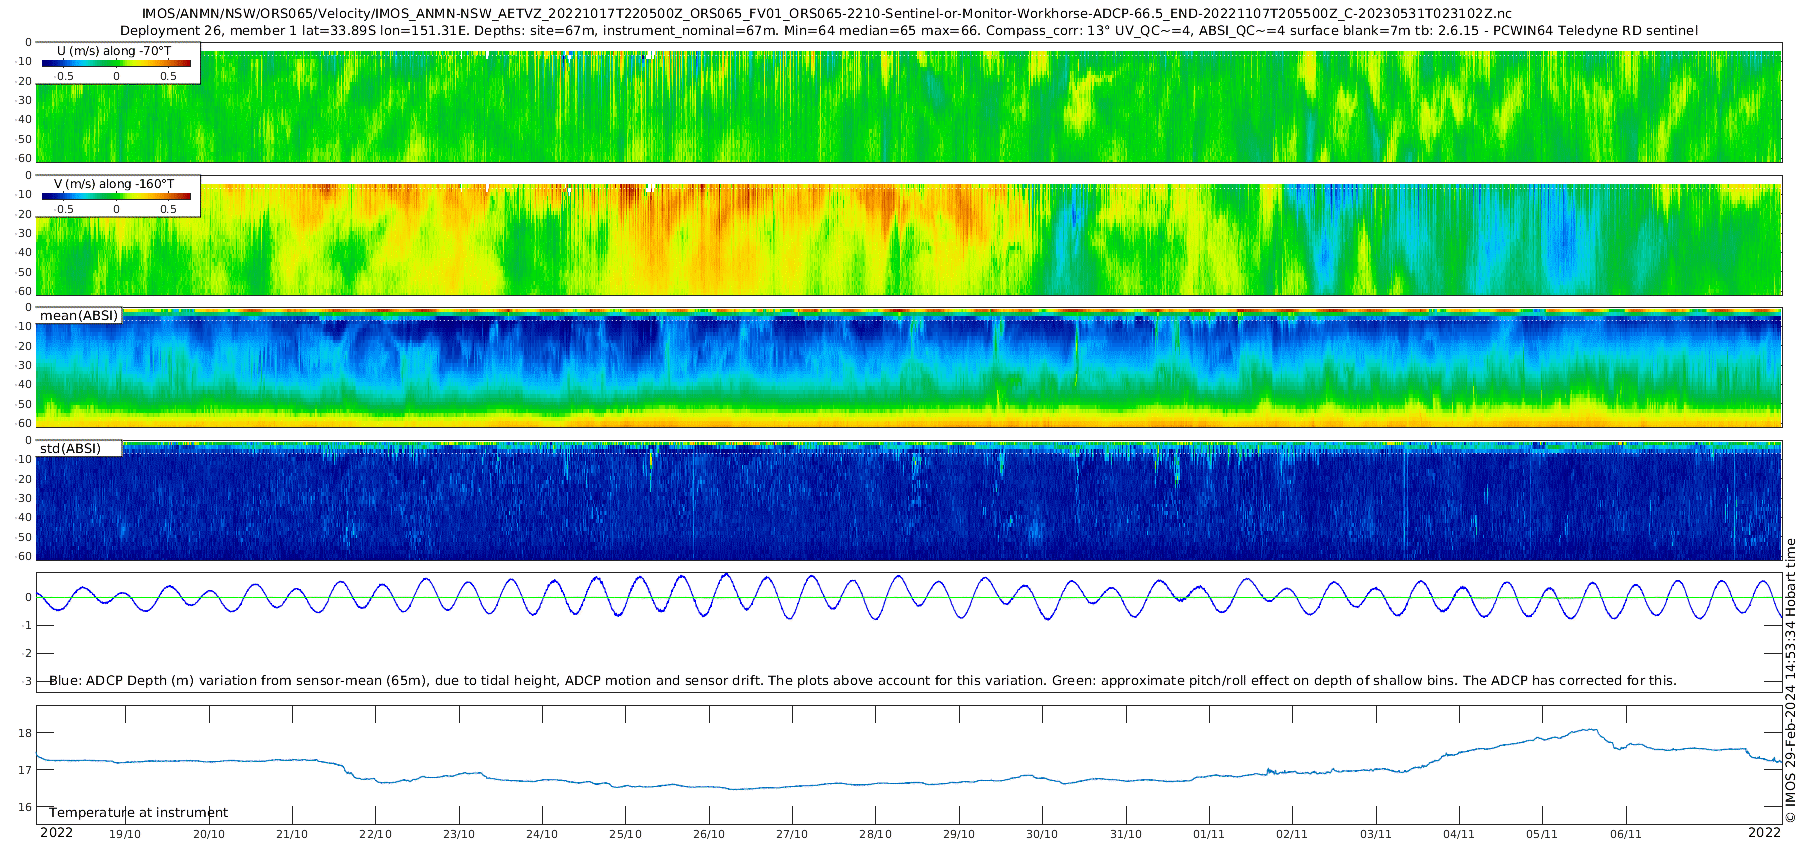Select the mean(ABSI) panel label
The width and height of the screenshot is (1800, 850).
[79, 315]
